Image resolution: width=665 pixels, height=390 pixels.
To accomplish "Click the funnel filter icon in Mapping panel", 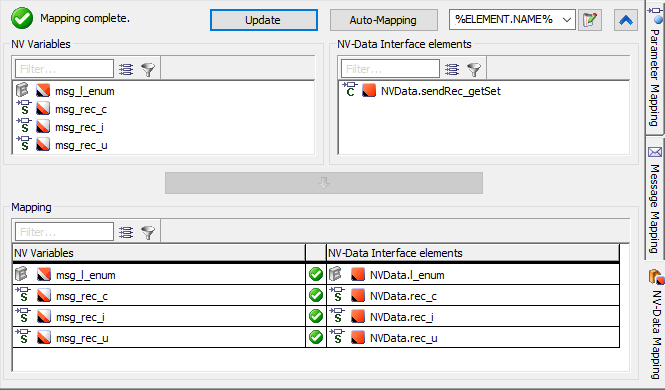I will click(x=148, y=232).
